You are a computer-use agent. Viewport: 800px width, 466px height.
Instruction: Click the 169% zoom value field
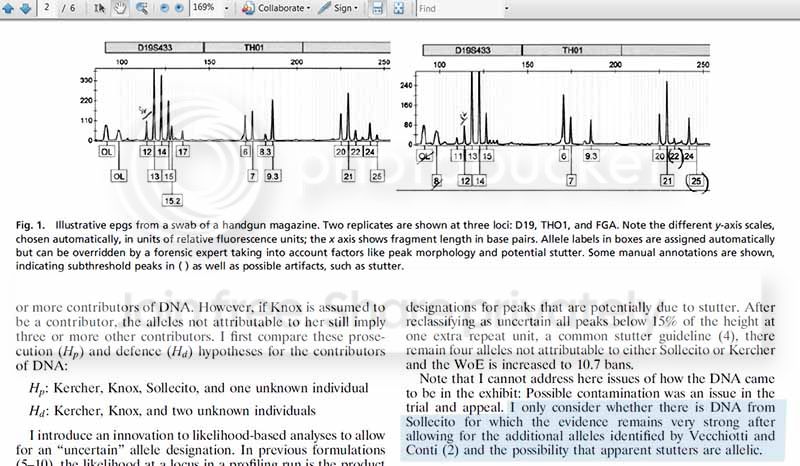pos(204,8)
